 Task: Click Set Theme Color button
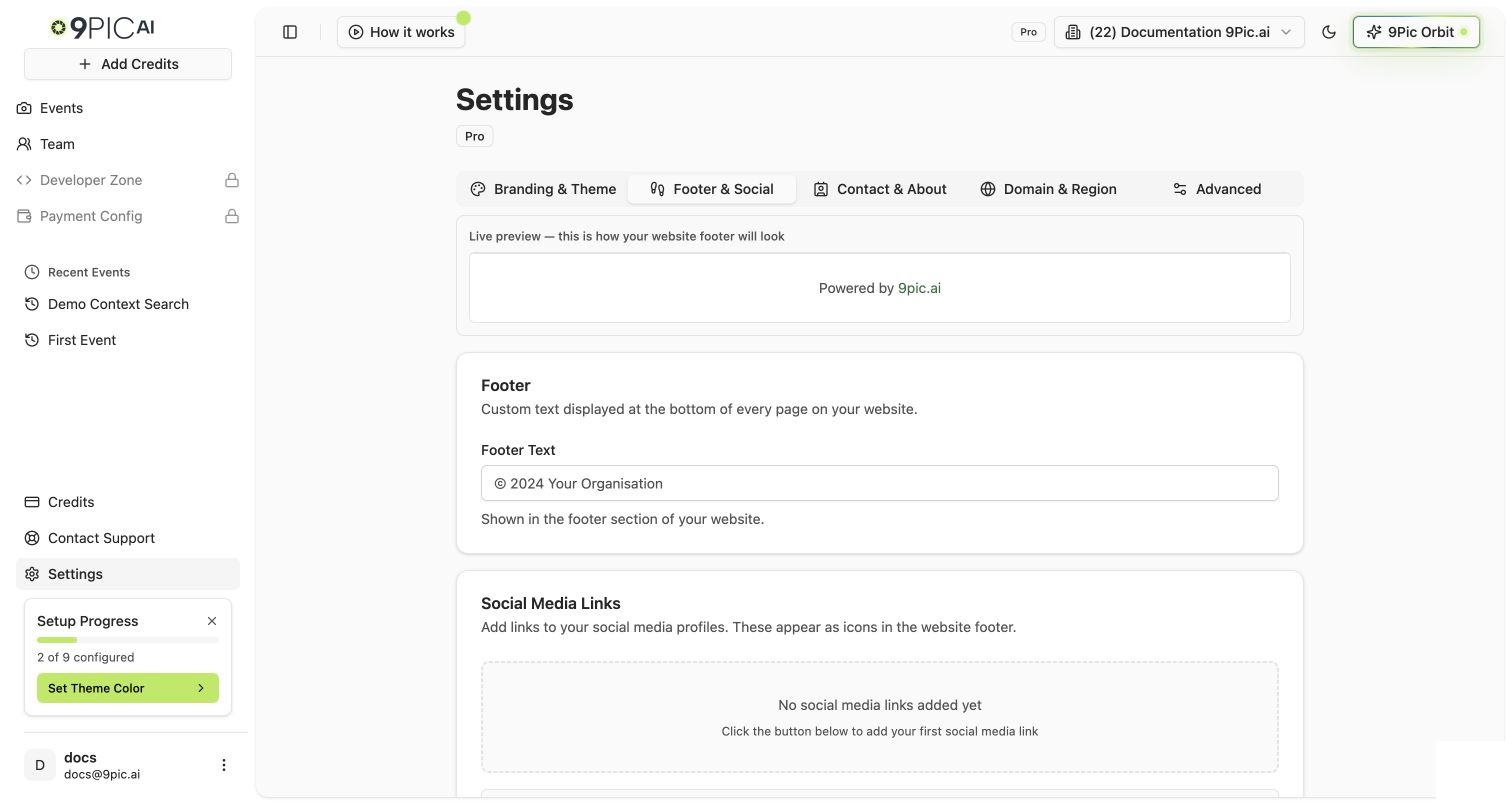[x=128, y=688]
